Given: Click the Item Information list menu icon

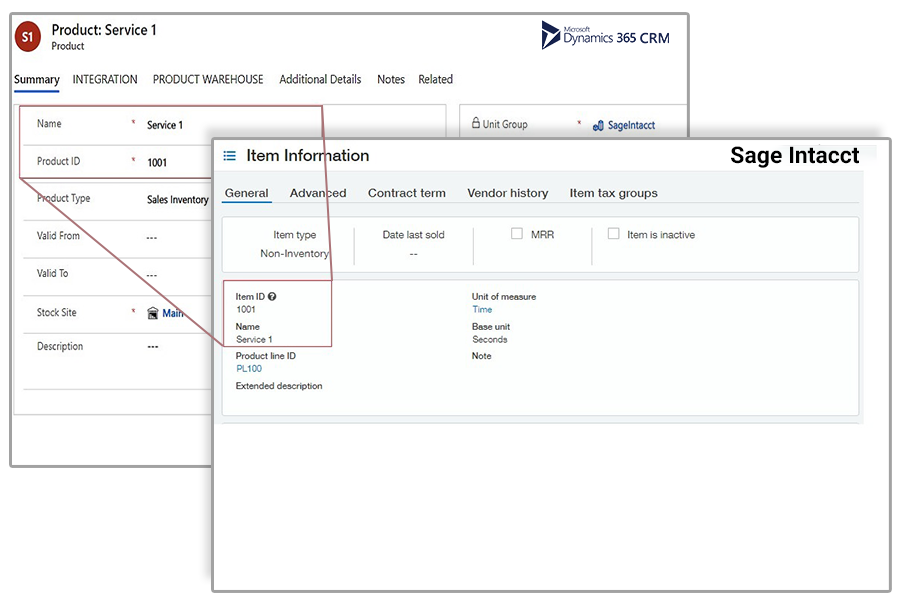Looking at the screenshot, I should point(230,156).
